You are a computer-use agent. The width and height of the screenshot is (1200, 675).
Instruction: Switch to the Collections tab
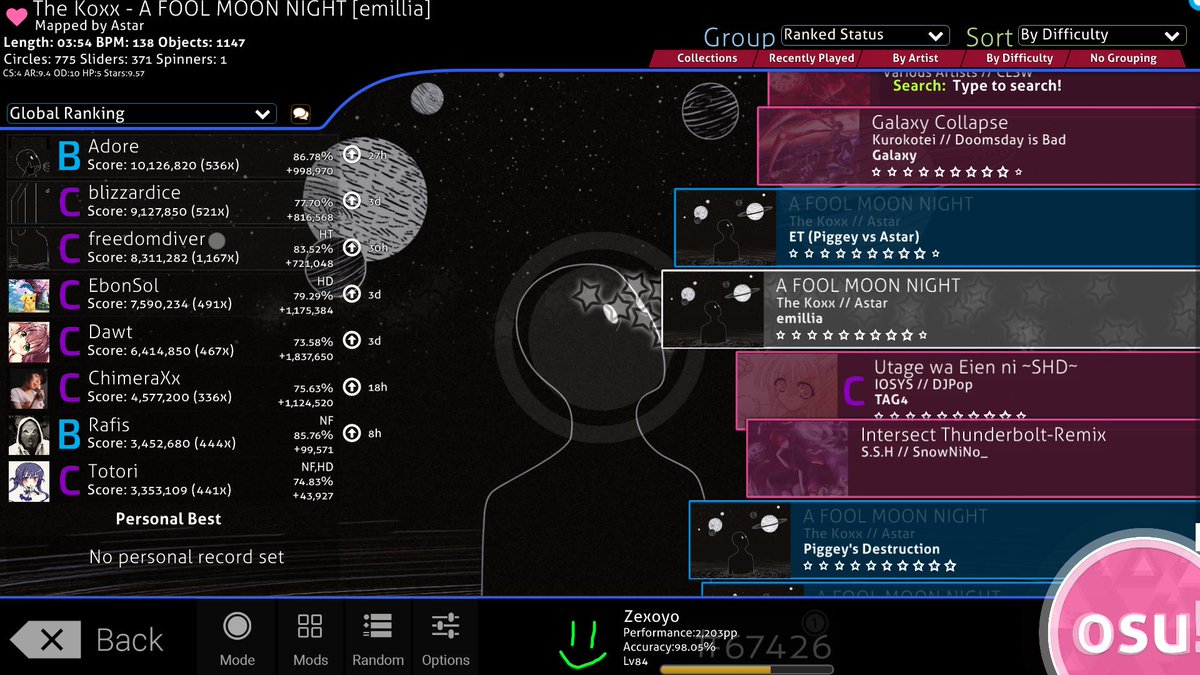(x=707, y=58)
